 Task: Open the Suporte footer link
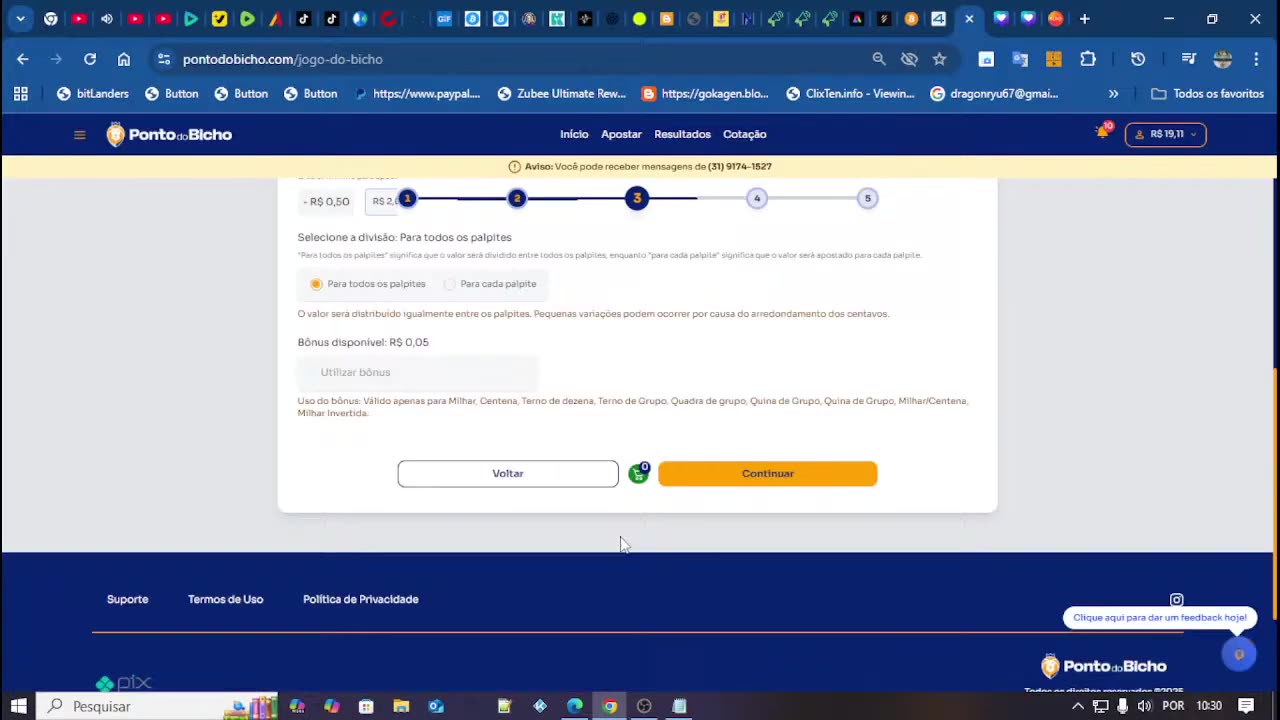[x=128, y=599]
